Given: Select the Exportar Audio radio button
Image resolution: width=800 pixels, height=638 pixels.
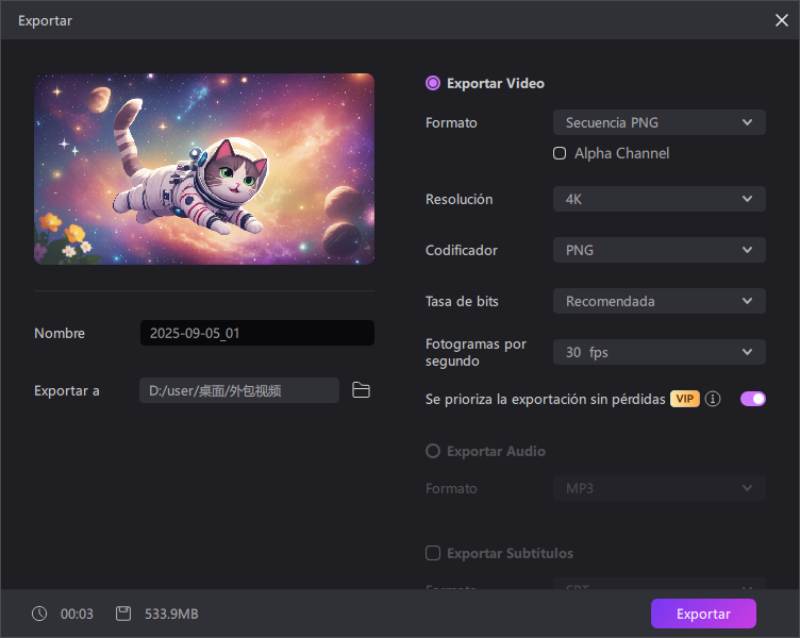Looking at the screenshot, I should pos(433,451).
